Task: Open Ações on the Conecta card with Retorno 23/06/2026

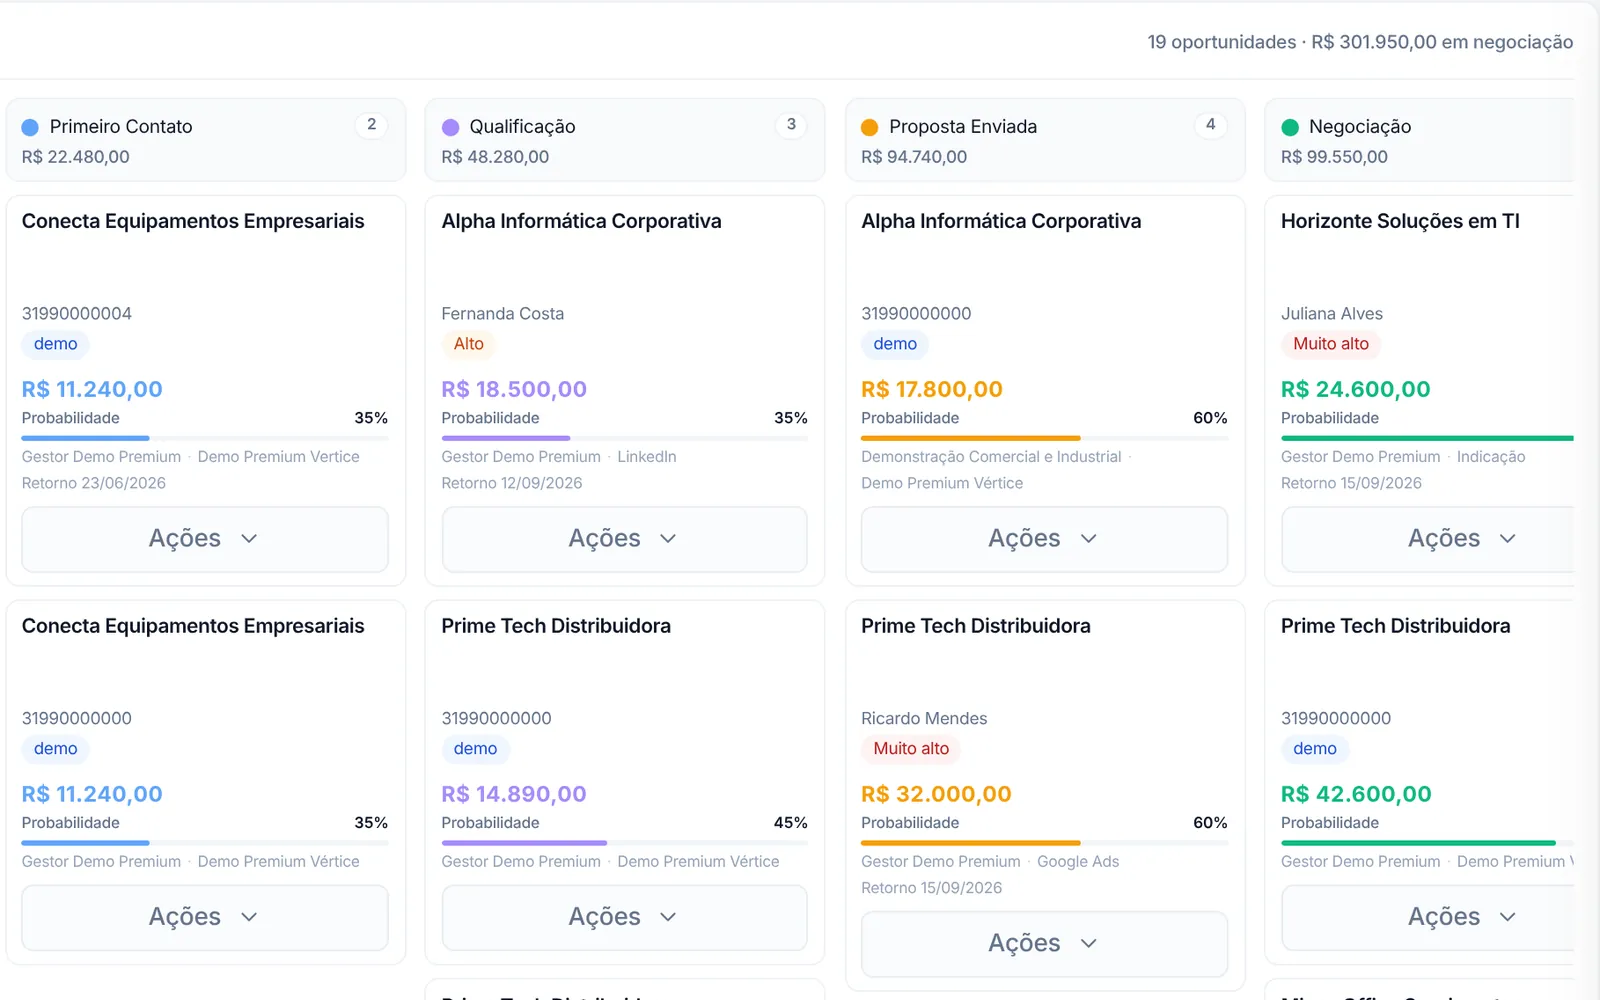Action: click(x=205, y=539)
